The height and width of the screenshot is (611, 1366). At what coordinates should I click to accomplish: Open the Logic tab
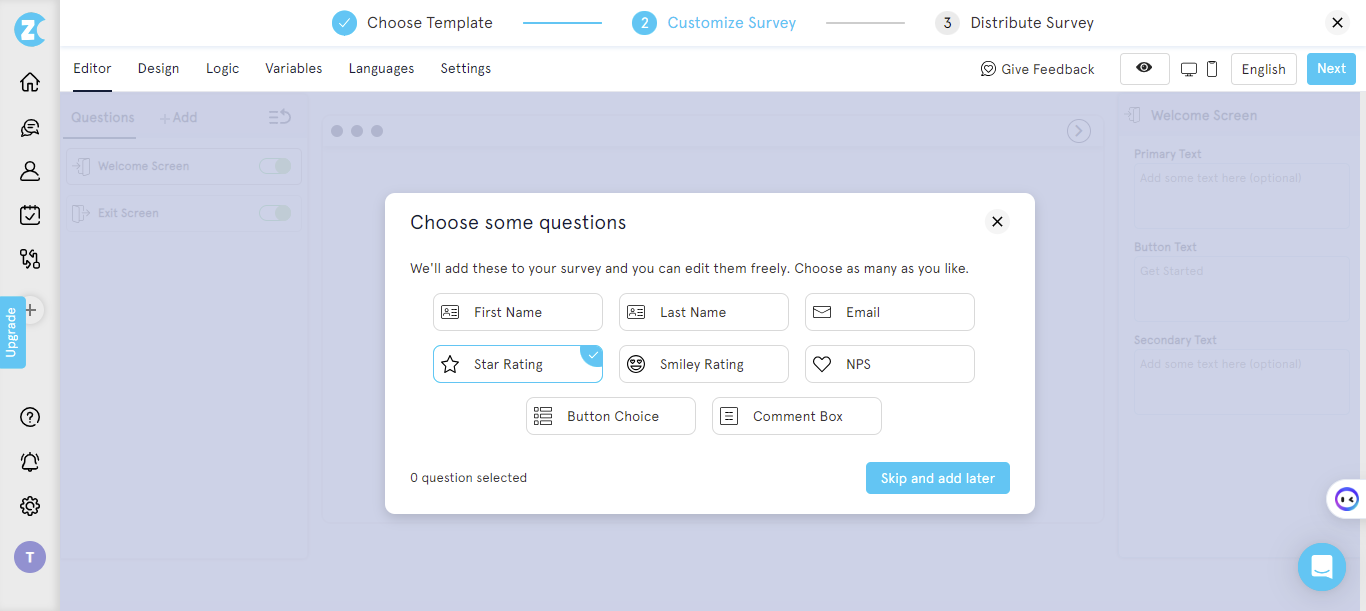tap(222, 68)
